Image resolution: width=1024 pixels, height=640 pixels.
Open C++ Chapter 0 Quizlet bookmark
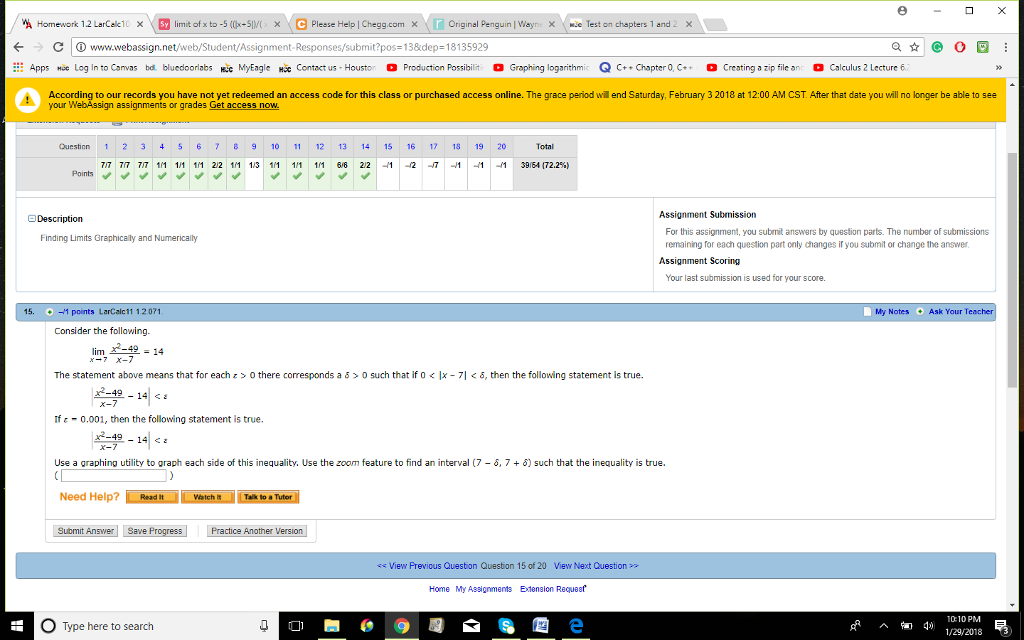coord(647,67)
